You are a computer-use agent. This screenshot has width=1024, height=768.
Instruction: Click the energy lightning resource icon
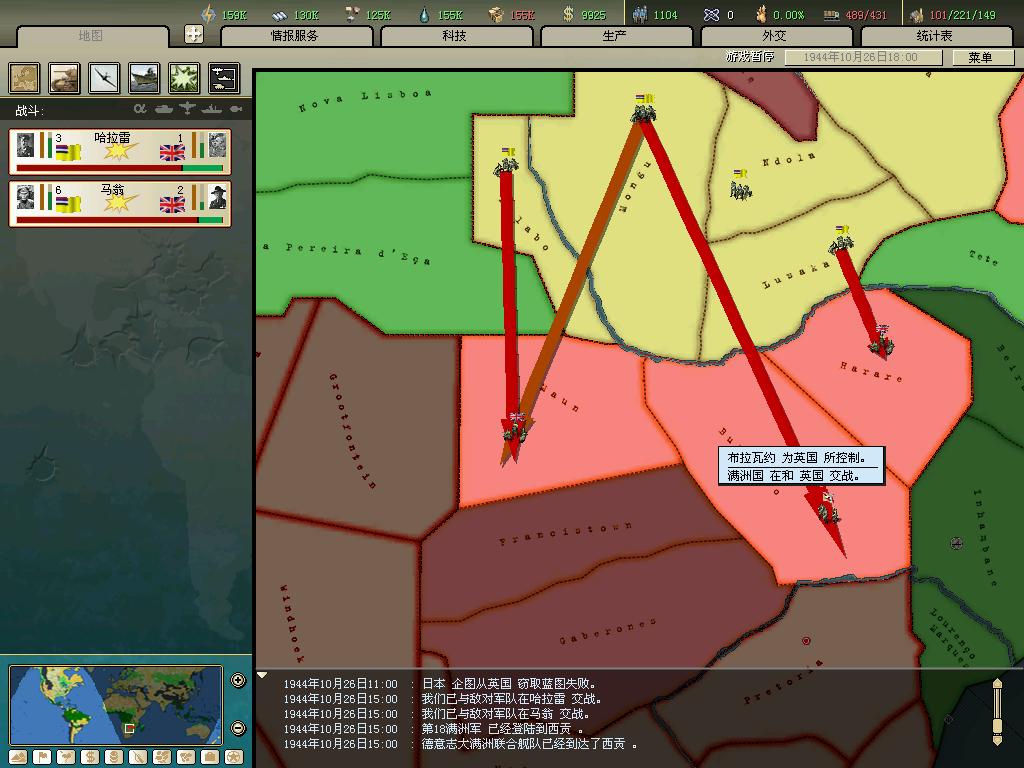click(x=208, y=14)
